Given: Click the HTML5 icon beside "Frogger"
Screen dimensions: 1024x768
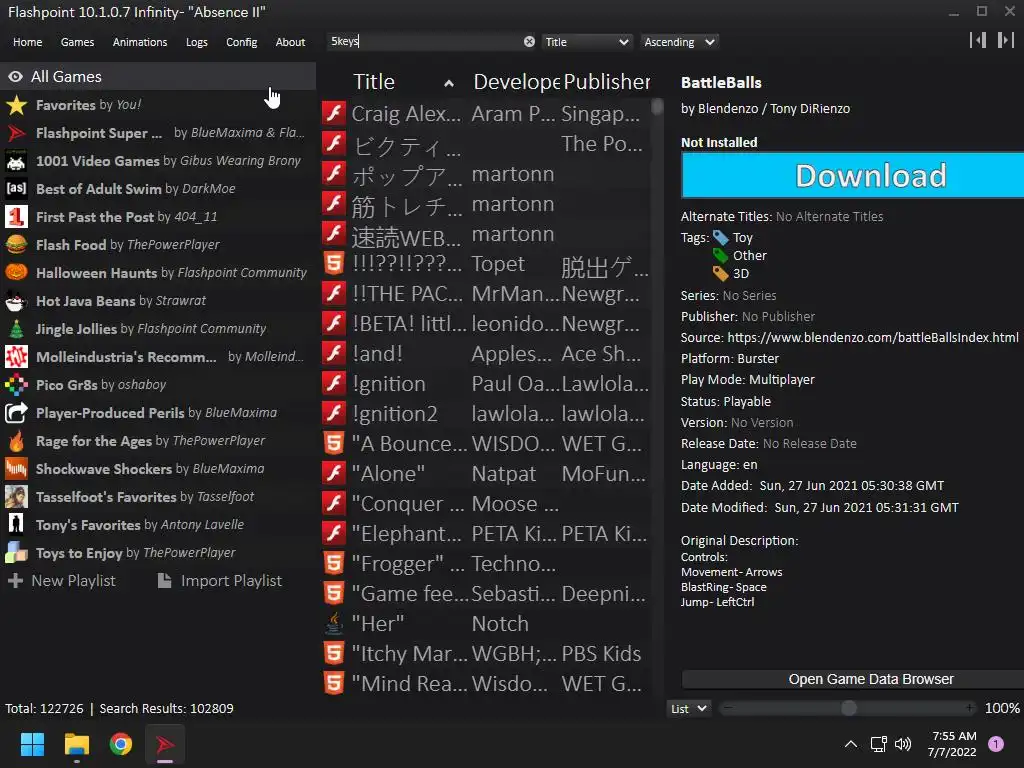Looking at the screenshot, I should 334,563.
